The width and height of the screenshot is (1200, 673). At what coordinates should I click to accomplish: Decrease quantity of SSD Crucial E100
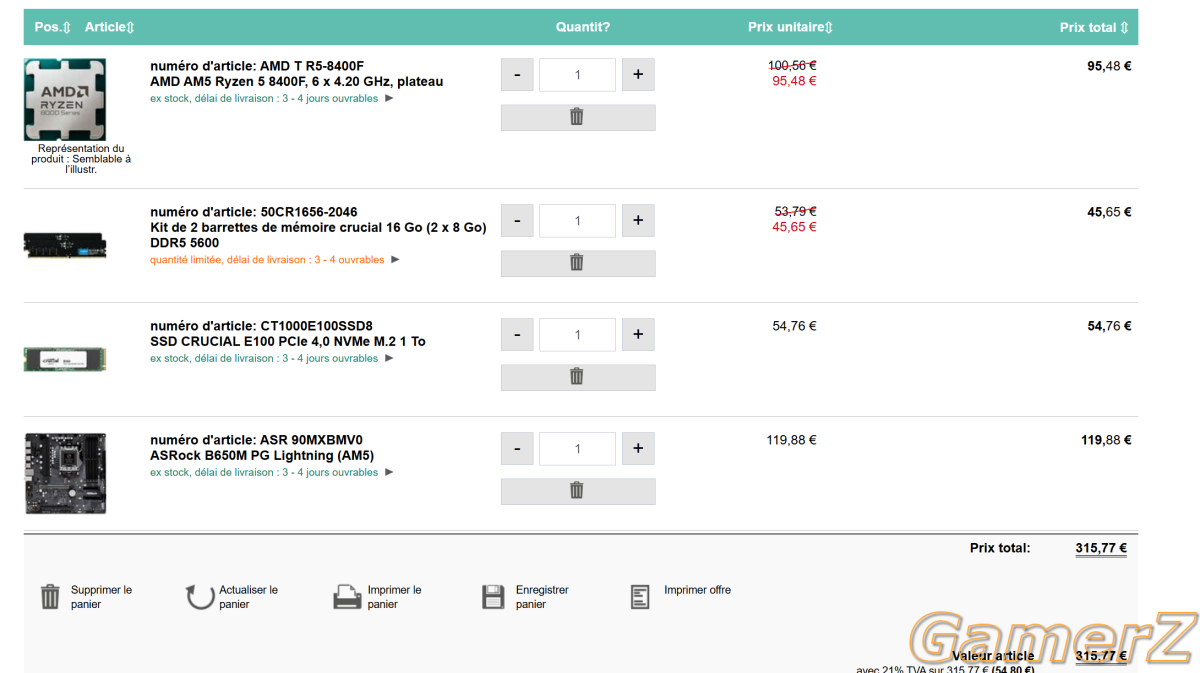517,335
